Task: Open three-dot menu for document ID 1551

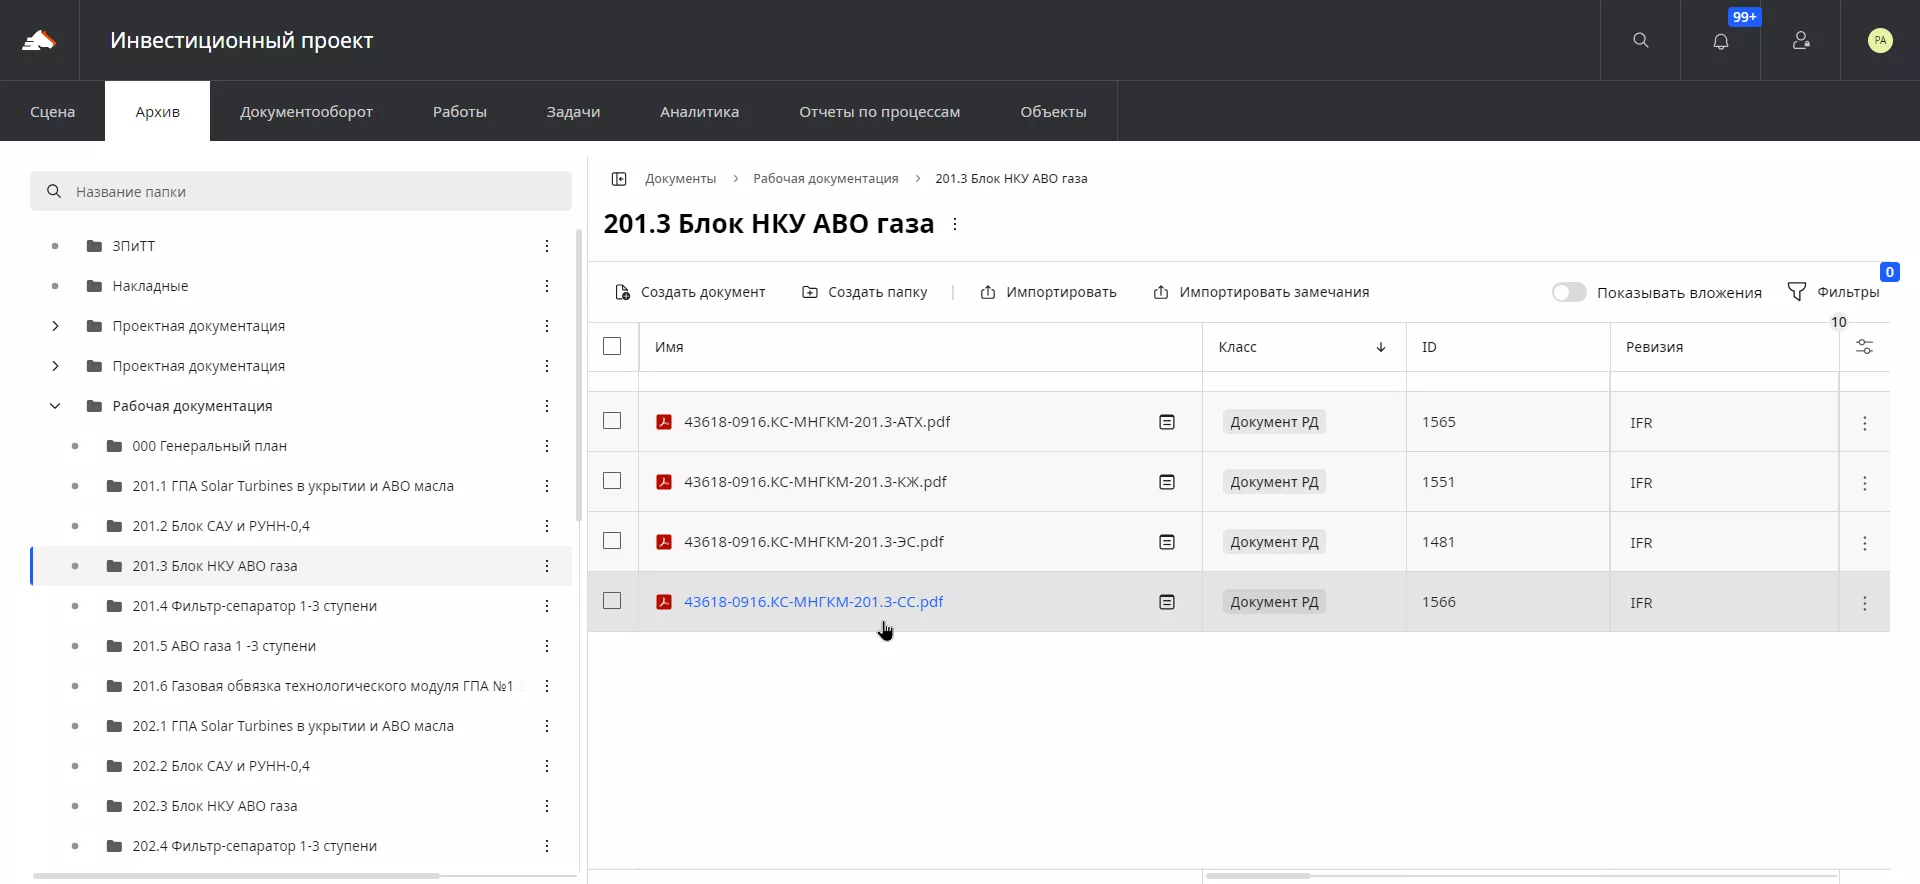Action: point(1864,483)
